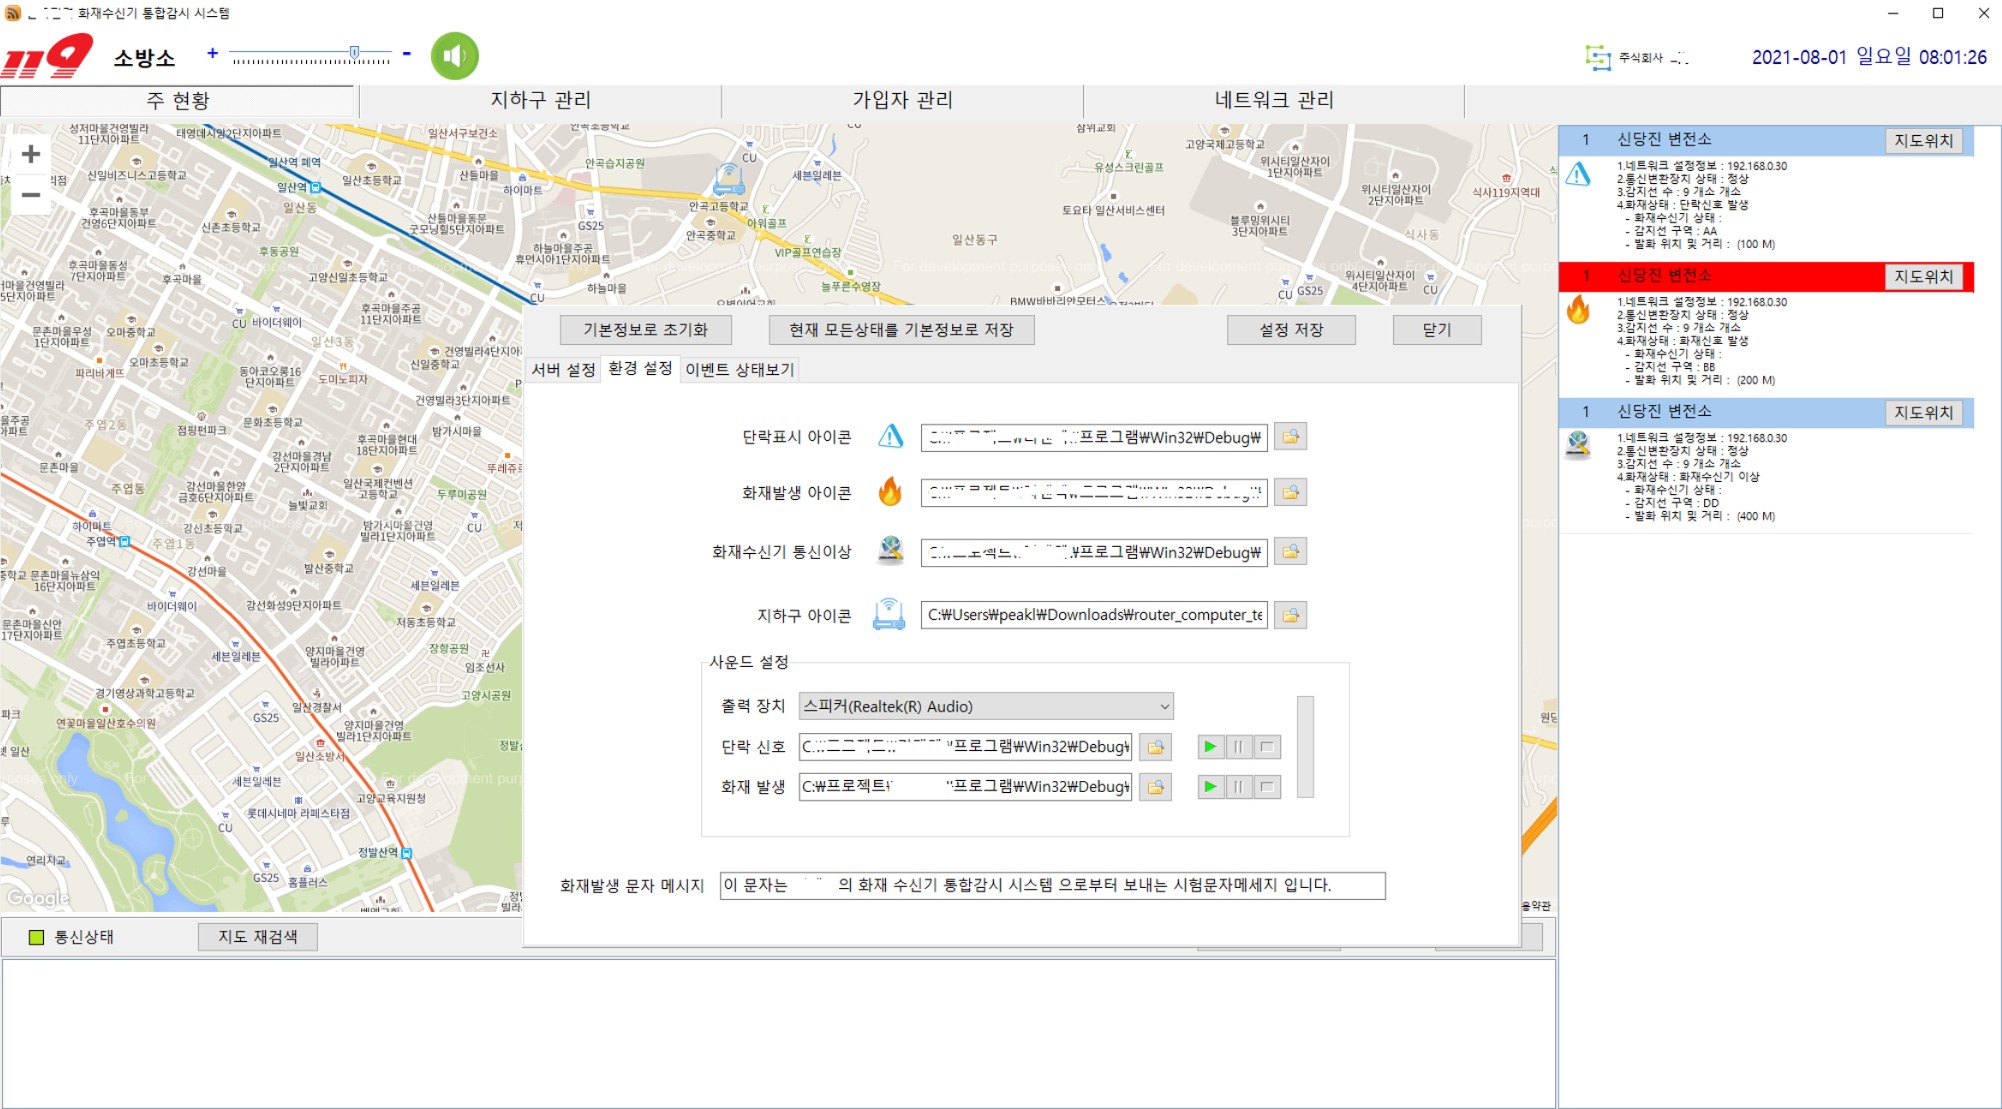Browse file for 지하구 아이콘 path
This screenshot has height=1109, width=2002.
pos(1290,615)
